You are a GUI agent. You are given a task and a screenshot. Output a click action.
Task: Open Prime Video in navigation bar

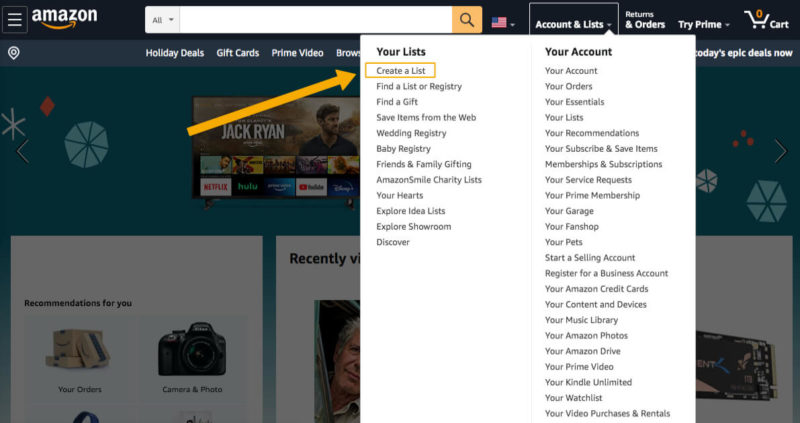(x=297, y=53)
